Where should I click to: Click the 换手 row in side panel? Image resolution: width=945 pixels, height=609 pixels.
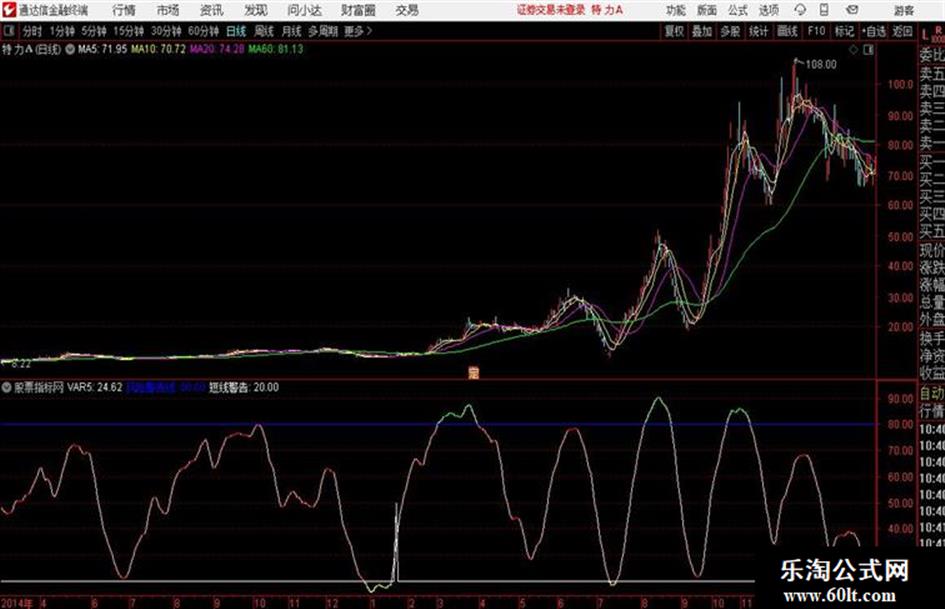point(932,338)
